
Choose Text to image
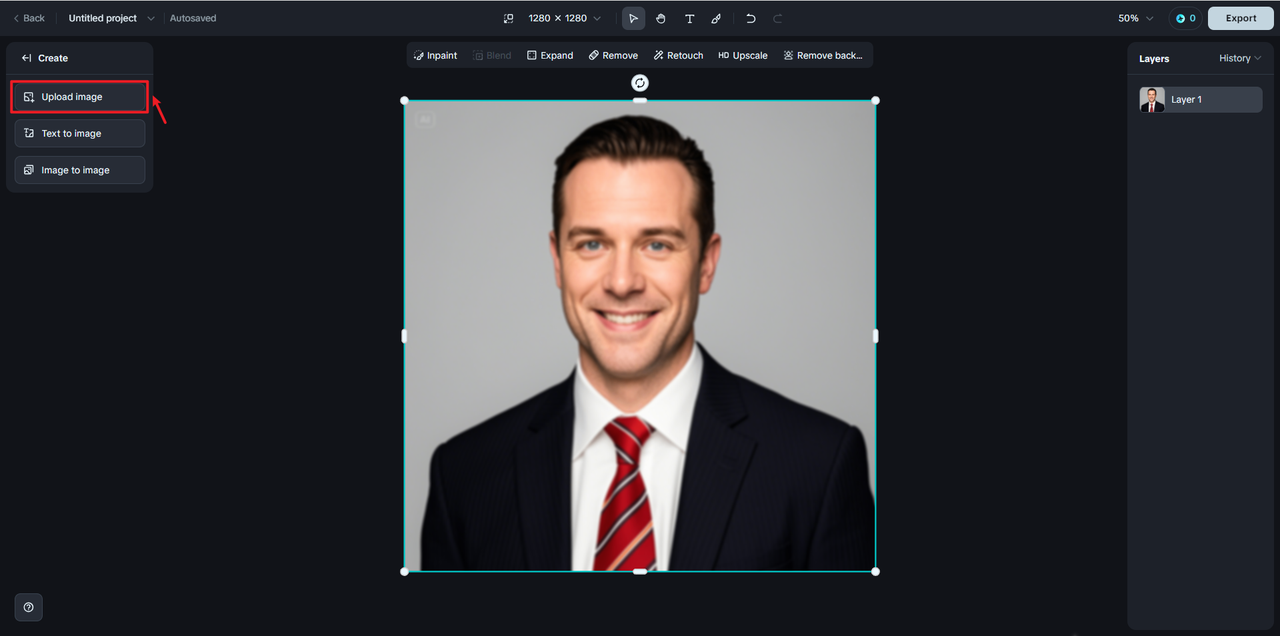(x=80, y=133)
